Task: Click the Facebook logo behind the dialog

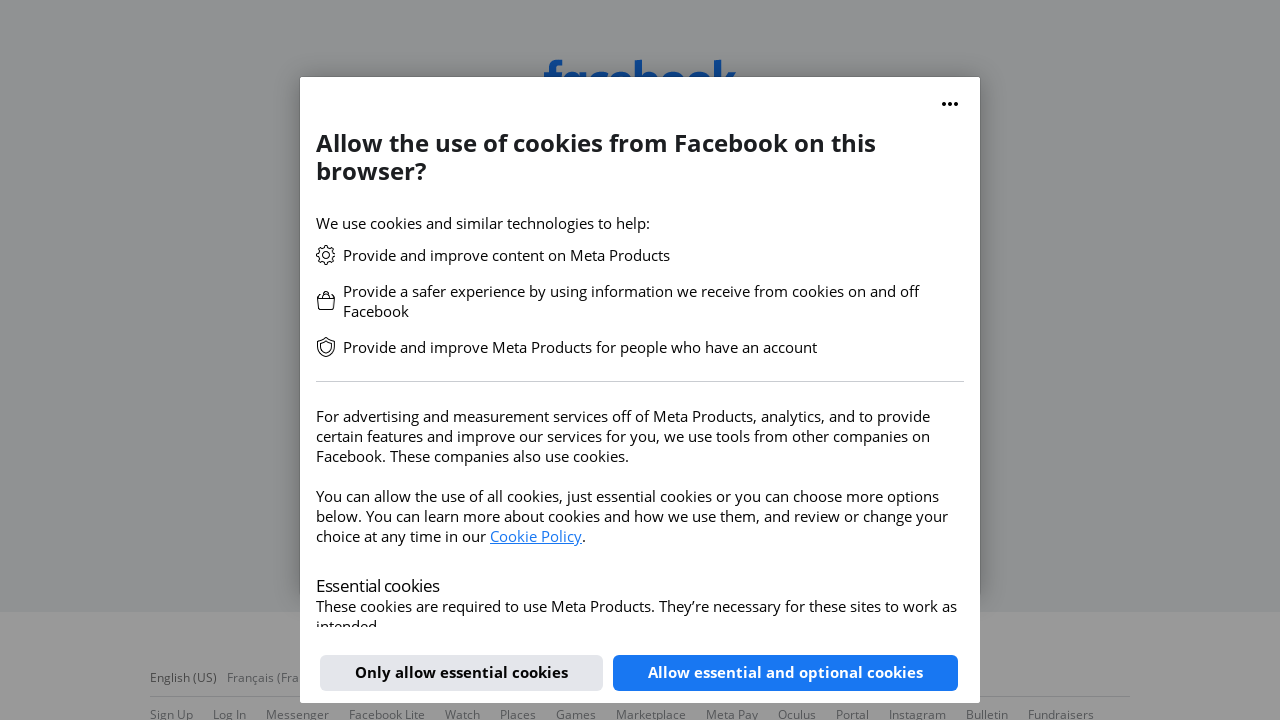Action: (639, 68)
